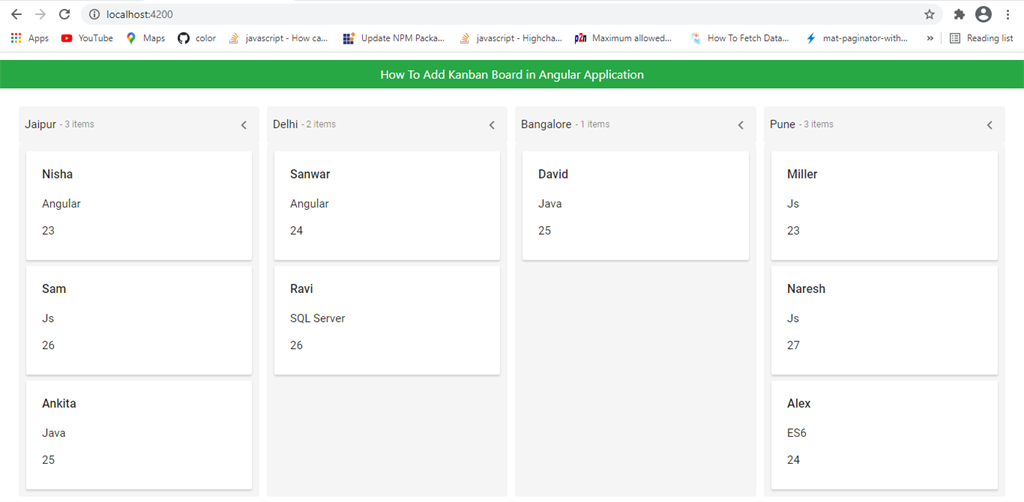Image resolution: width=1024 pixels, height=502 pixels.
Task: Open the Maps bookmark
Action: [146, 38]
